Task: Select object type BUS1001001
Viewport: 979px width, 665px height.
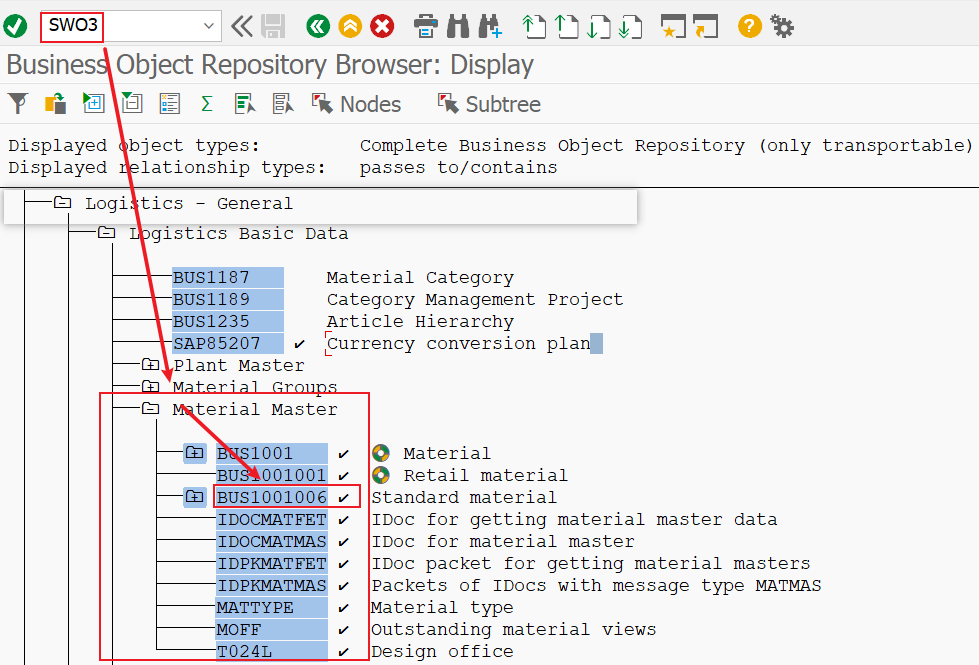Action: click(x=272, y=475)
